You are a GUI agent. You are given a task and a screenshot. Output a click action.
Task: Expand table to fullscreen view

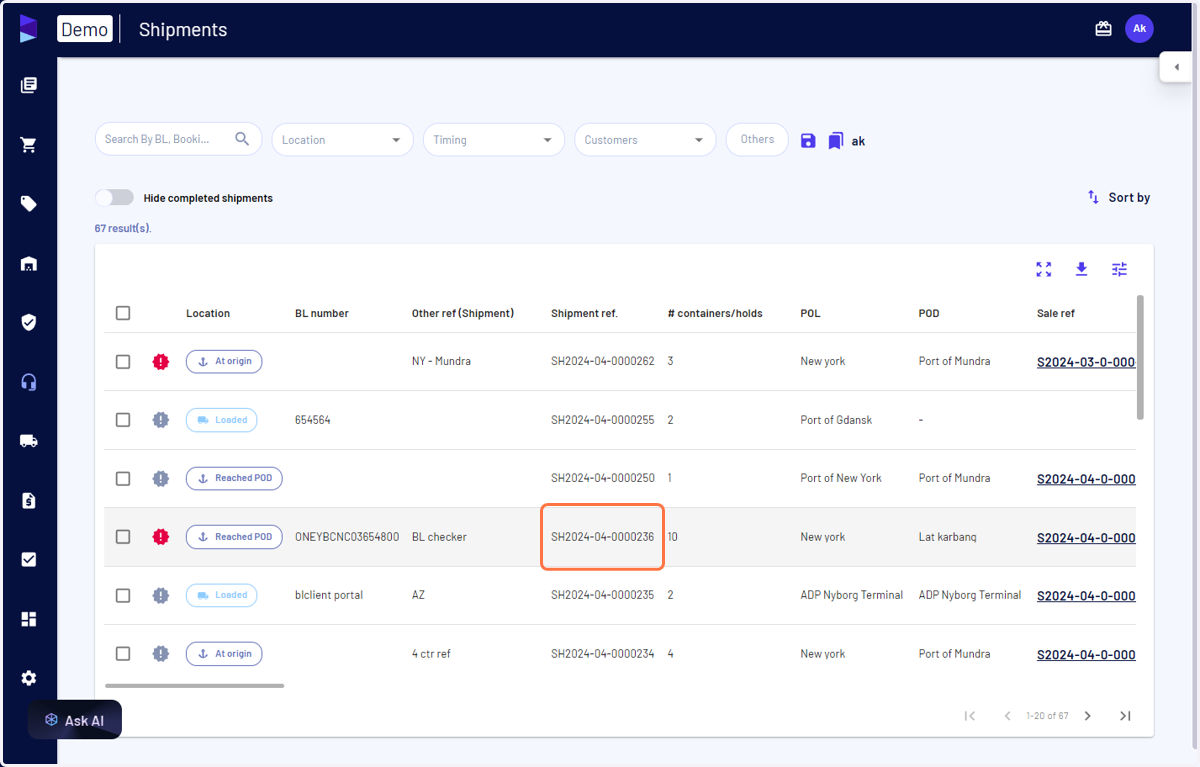(x=1044, y=269)
